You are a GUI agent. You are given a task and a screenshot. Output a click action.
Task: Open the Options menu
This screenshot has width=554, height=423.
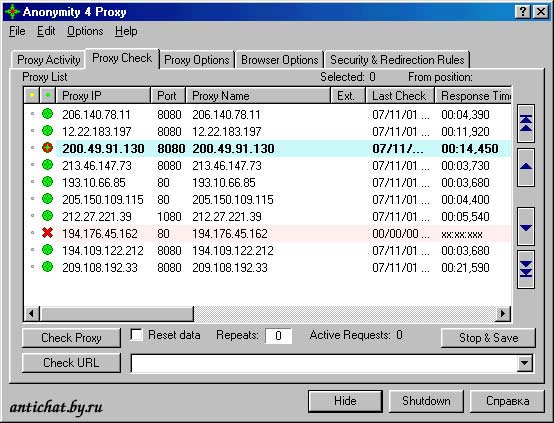85,31
